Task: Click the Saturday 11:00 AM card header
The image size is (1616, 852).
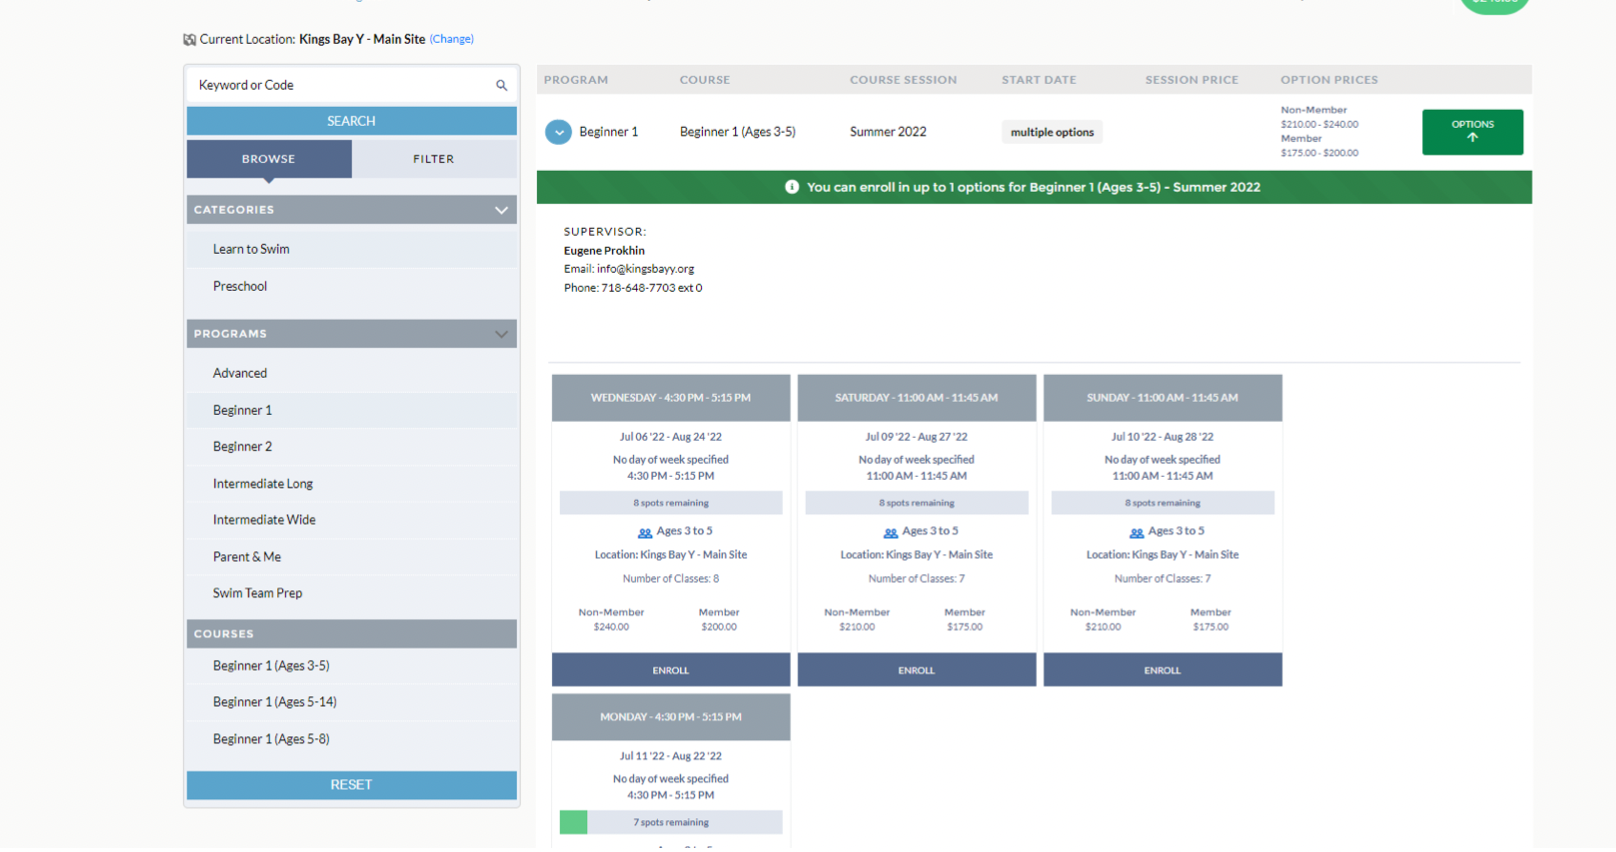Action: [x=917, y=398]
